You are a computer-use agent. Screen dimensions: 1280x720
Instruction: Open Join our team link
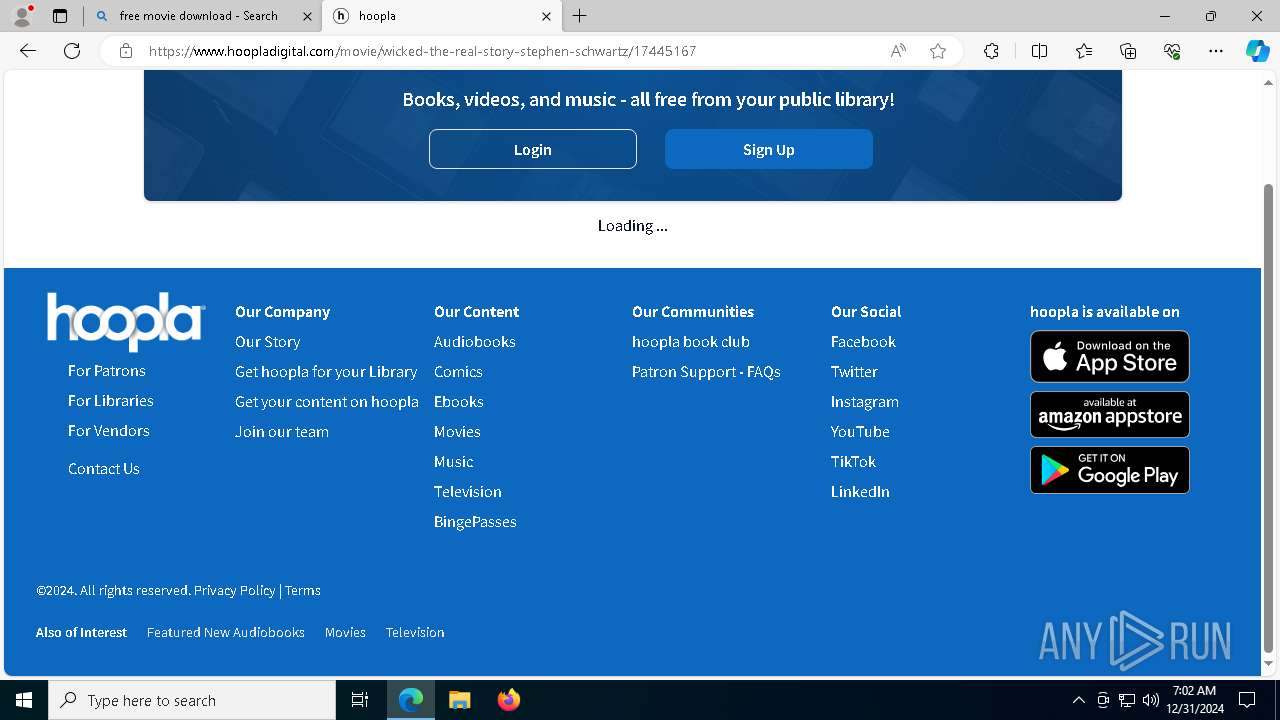(282, 431)
